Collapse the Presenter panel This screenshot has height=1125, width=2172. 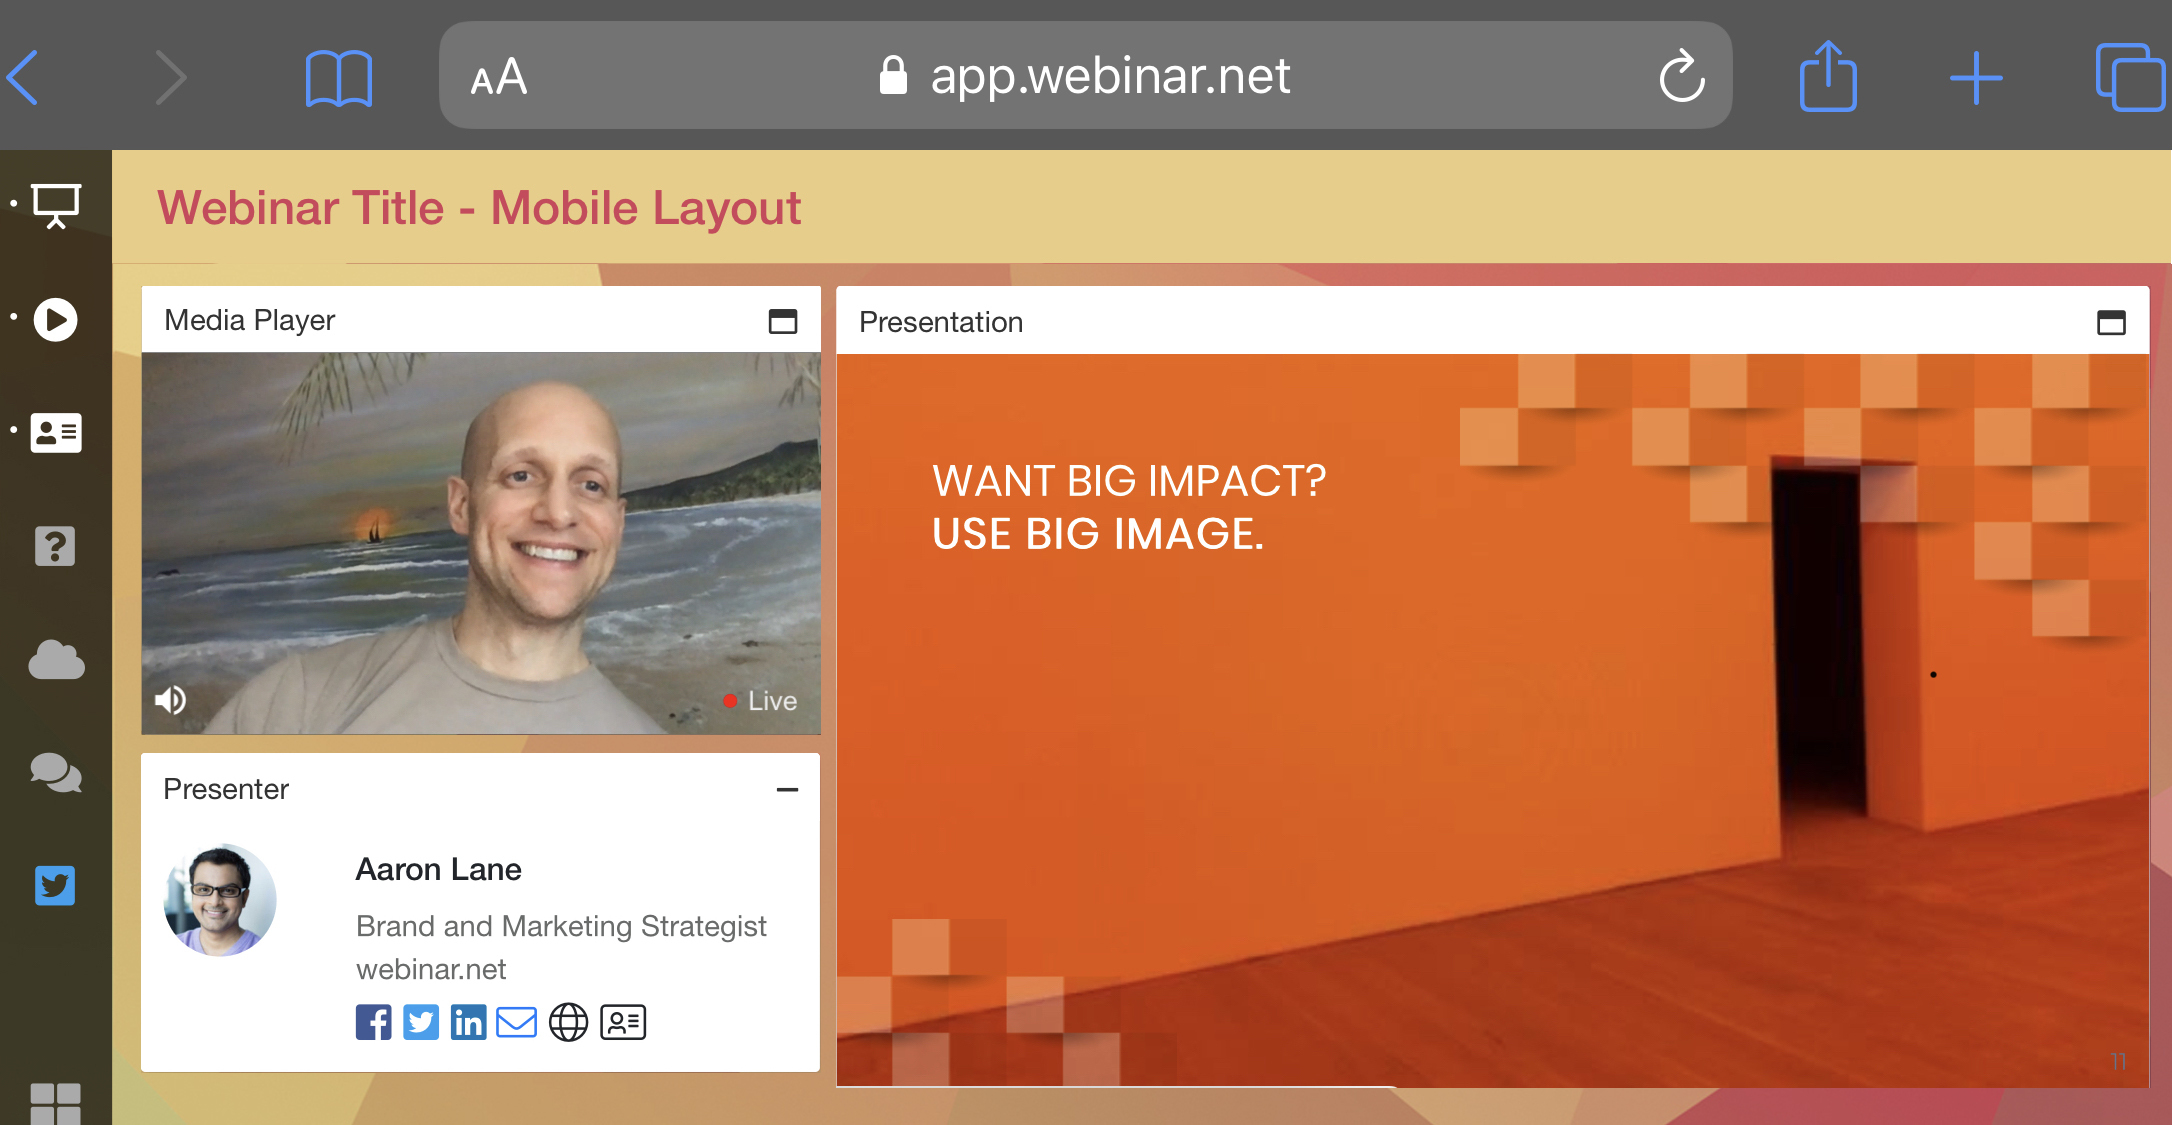pyautogui.click(x=787, y=790)
